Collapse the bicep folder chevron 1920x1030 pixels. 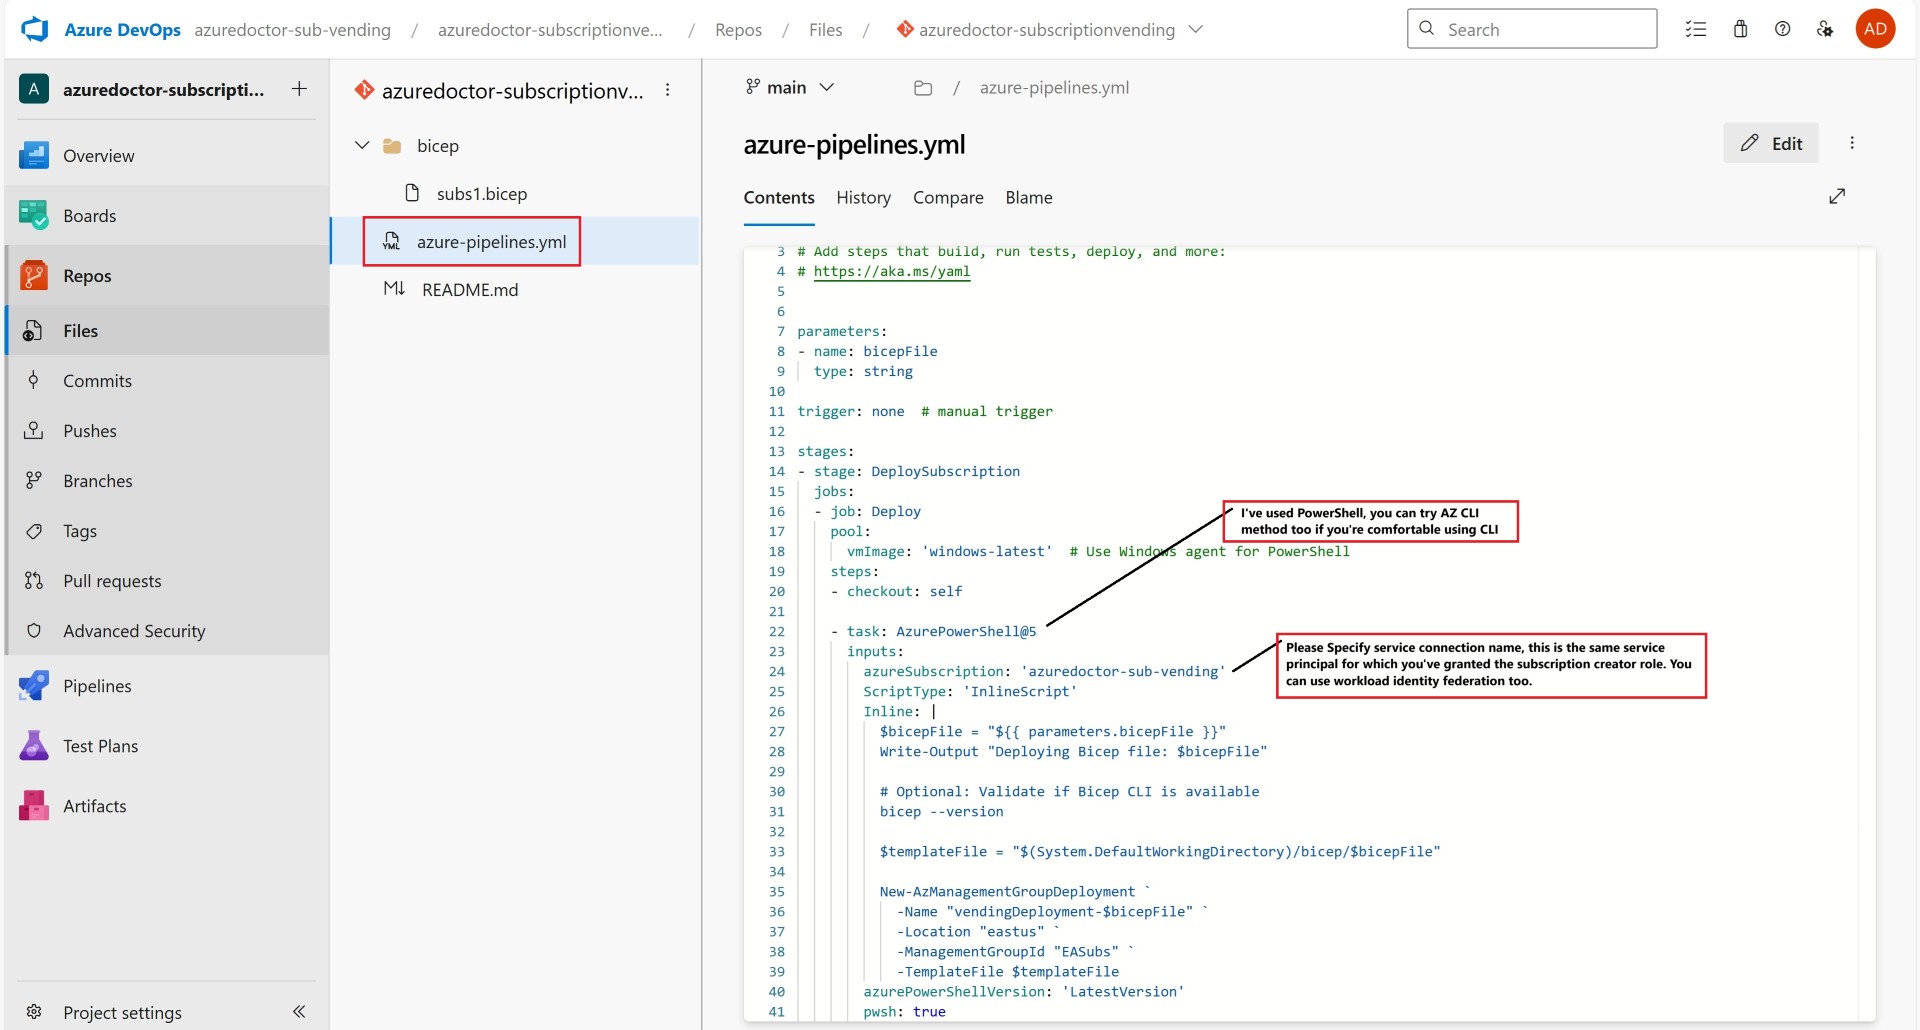(362, 146)
